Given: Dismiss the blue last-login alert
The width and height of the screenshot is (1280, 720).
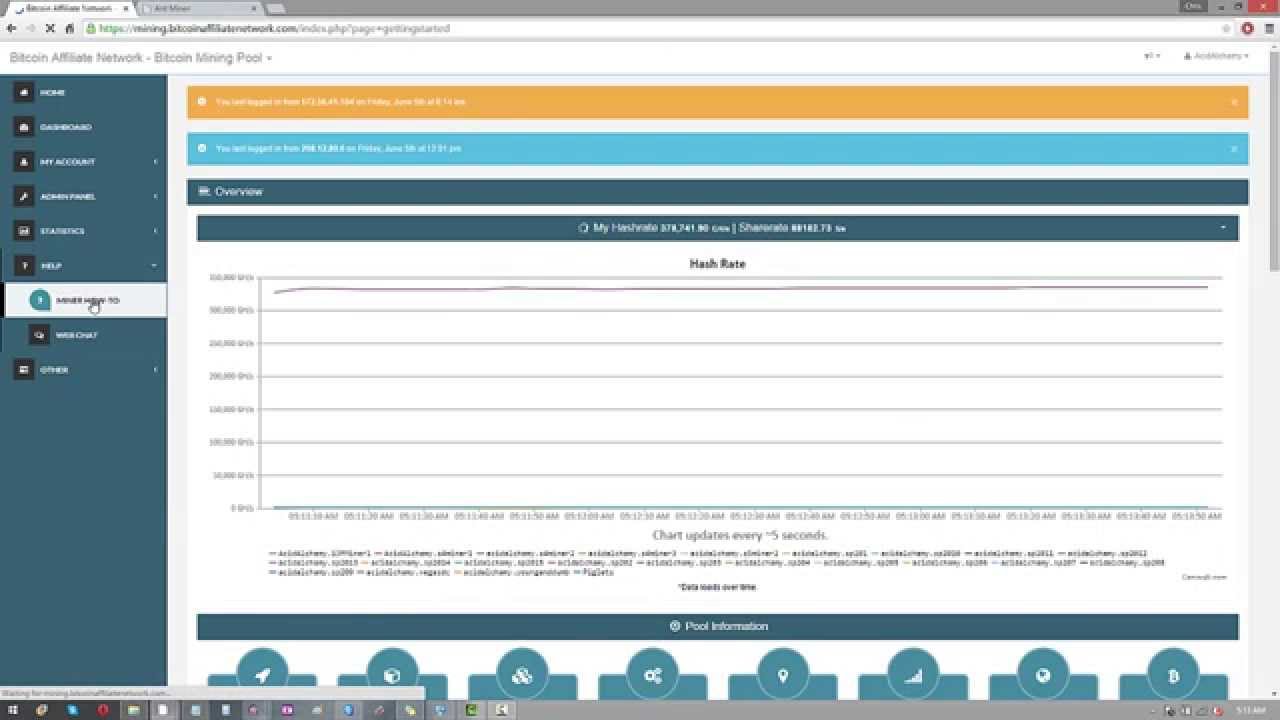Looking at the screenshot, I should [1234, 149].
